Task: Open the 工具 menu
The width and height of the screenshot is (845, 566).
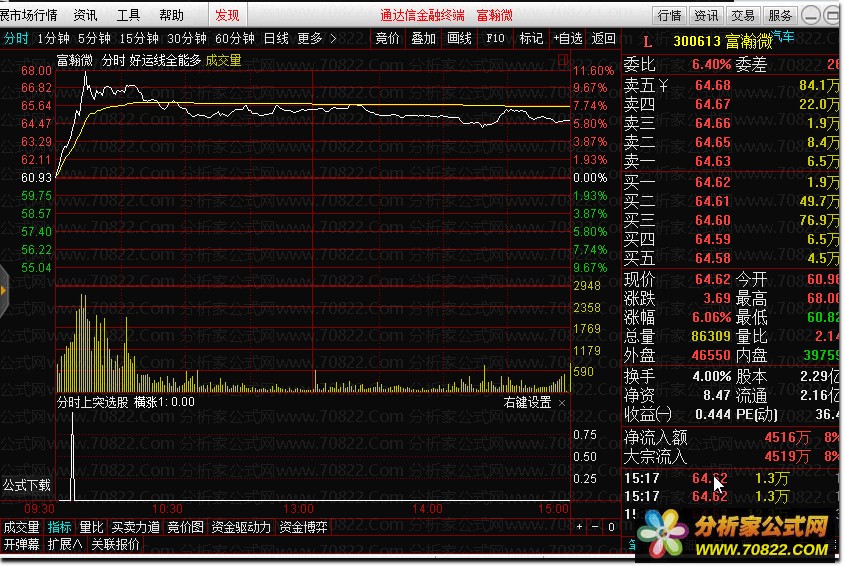Action: 128,15
